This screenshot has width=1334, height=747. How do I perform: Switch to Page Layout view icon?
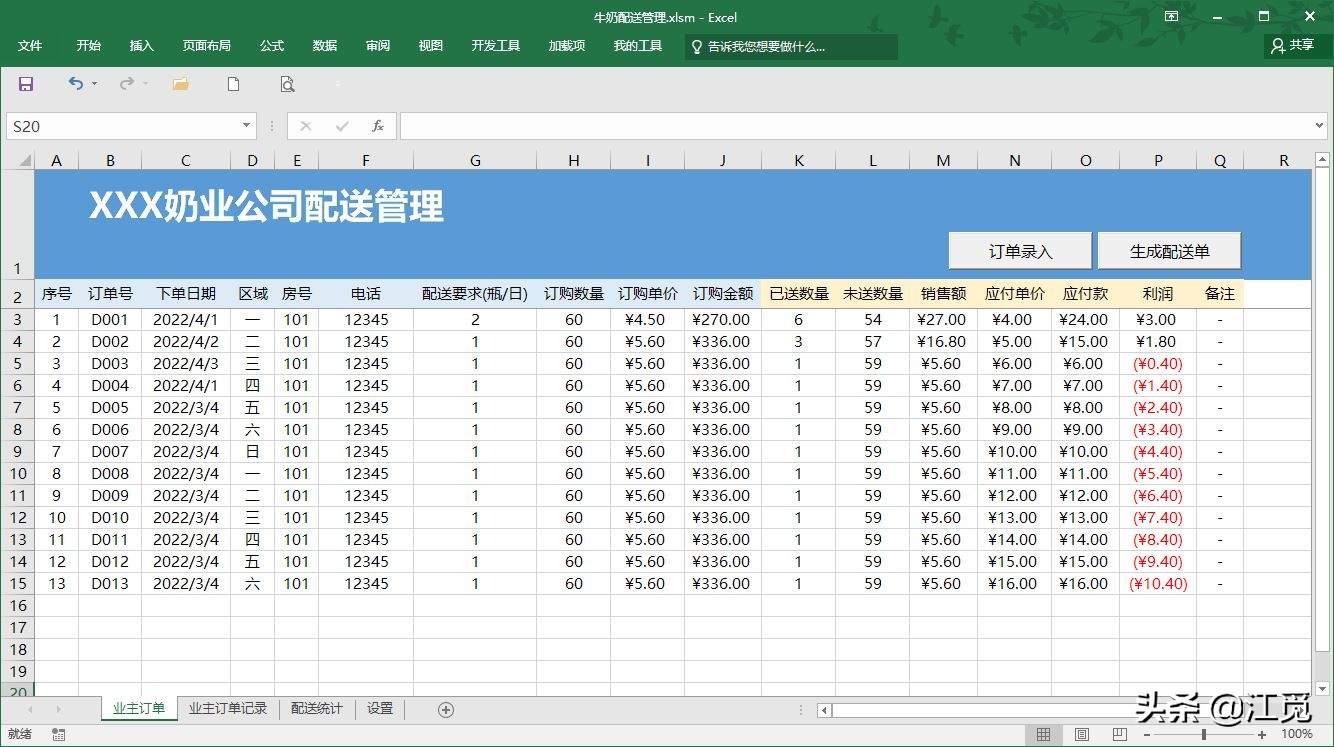(x=1082, y=734)
